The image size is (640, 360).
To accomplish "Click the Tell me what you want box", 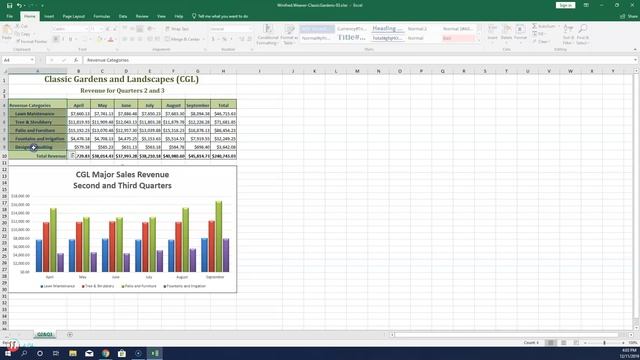I will coord(220,16).
